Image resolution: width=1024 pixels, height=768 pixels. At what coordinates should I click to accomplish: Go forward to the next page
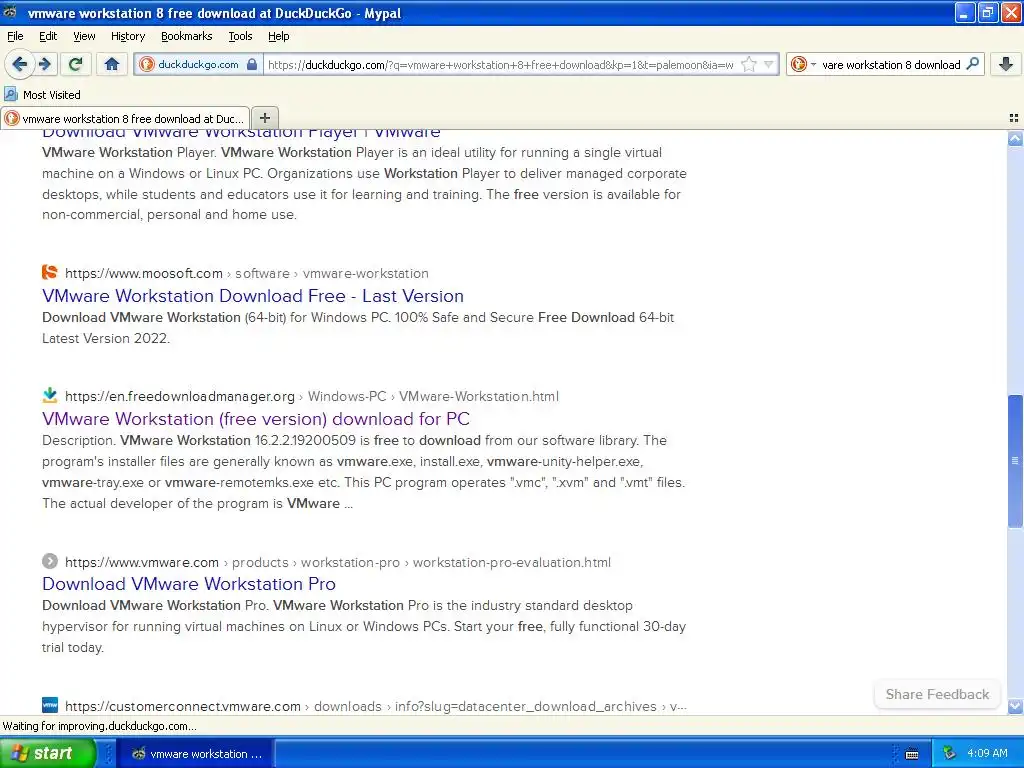(x=45, y=64)
